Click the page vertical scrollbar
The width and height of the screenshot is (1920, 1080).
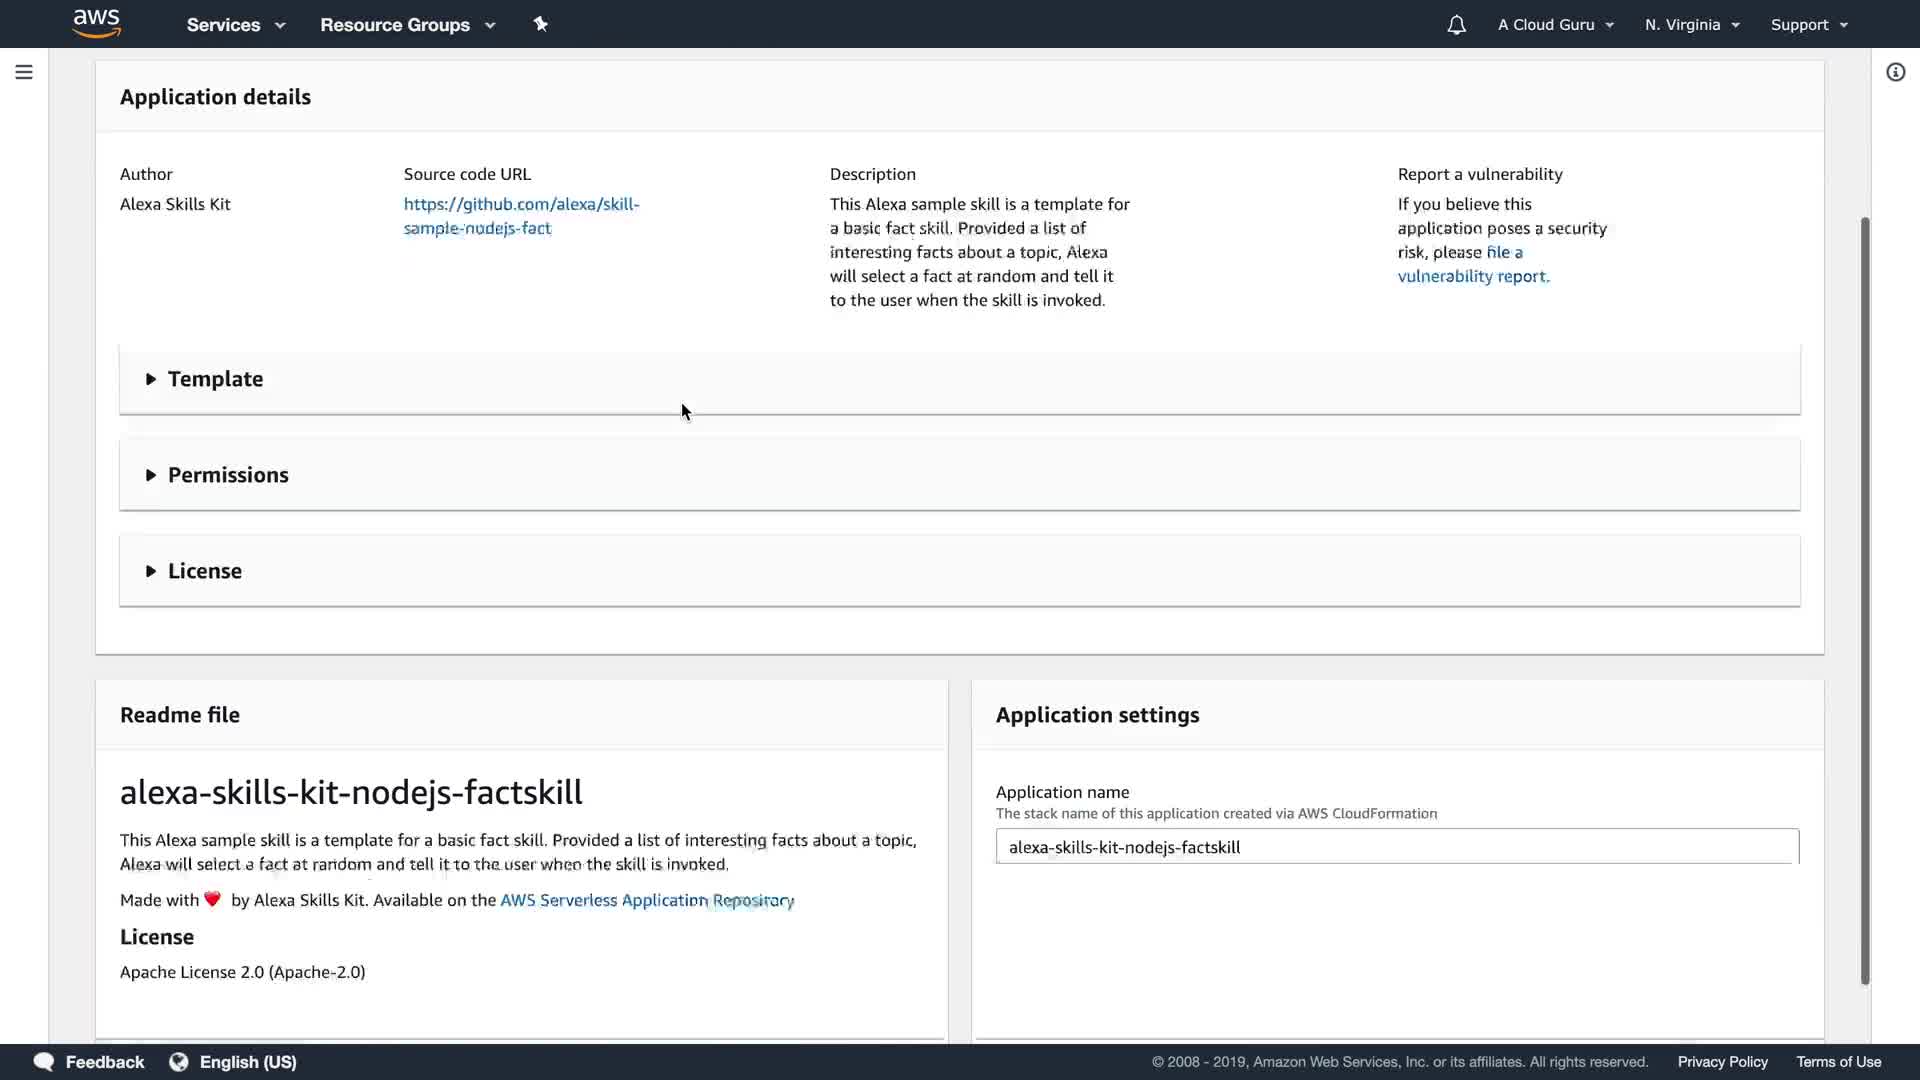coord(1864,600)
